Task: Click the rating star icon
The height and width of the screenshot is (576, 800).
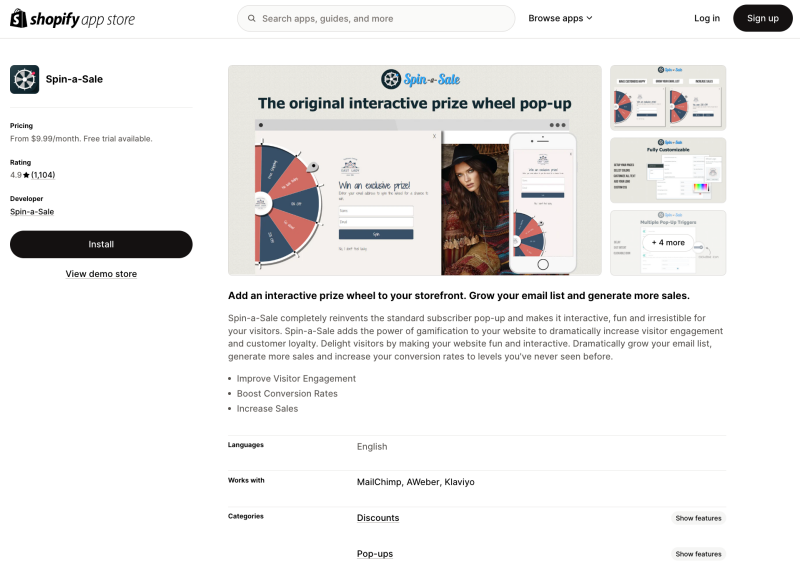Action: point(26,175)
